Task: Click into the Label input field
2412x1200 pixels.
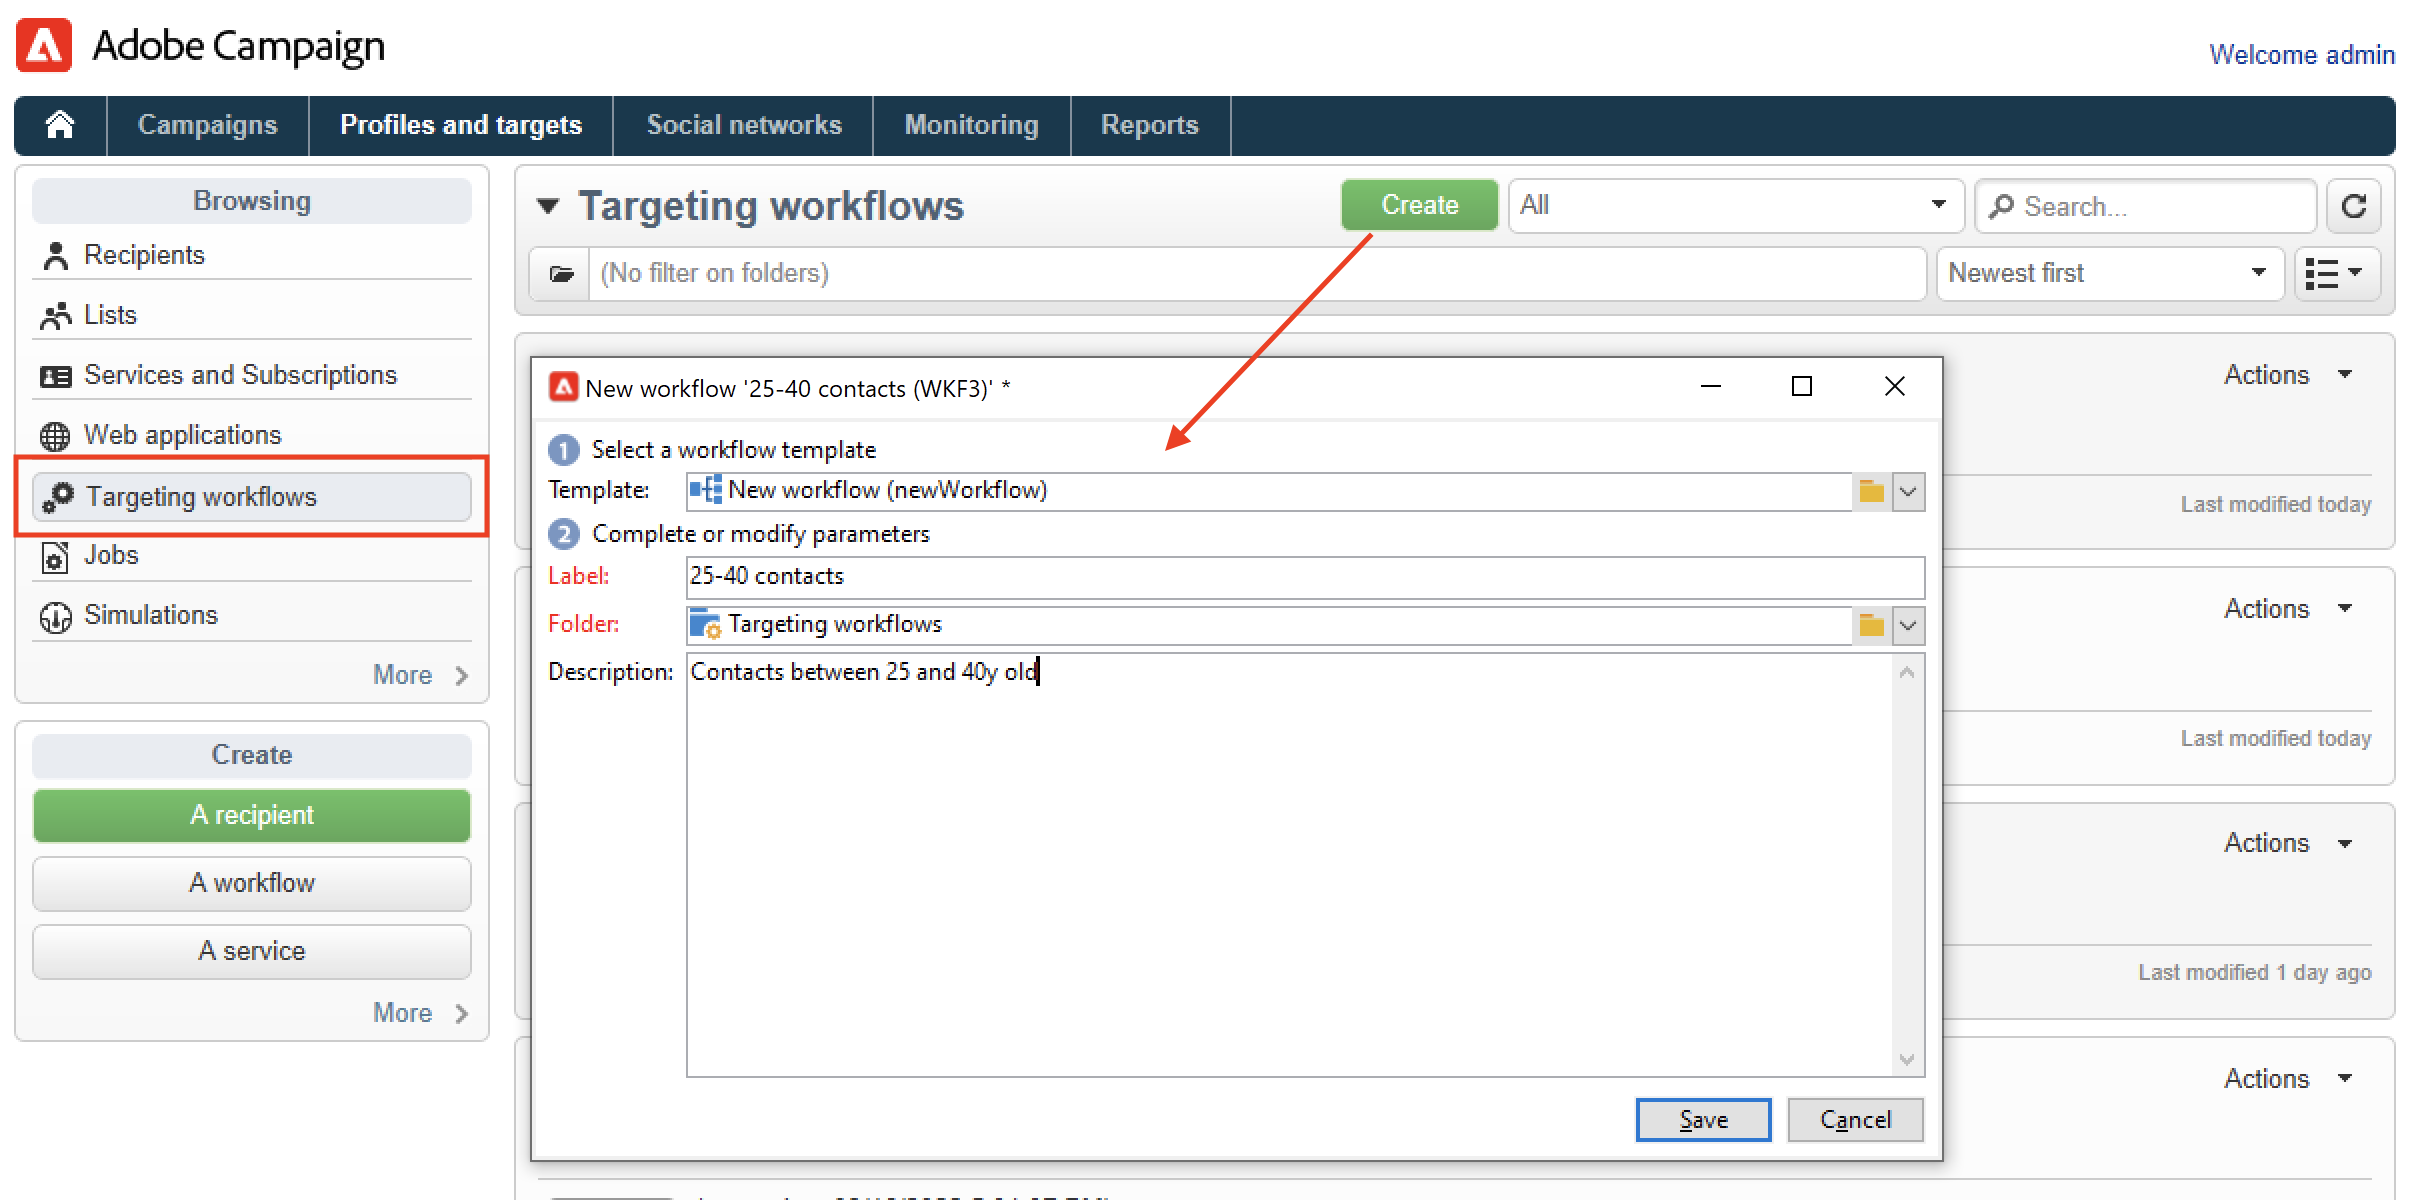Action: tap(1304, 577)
